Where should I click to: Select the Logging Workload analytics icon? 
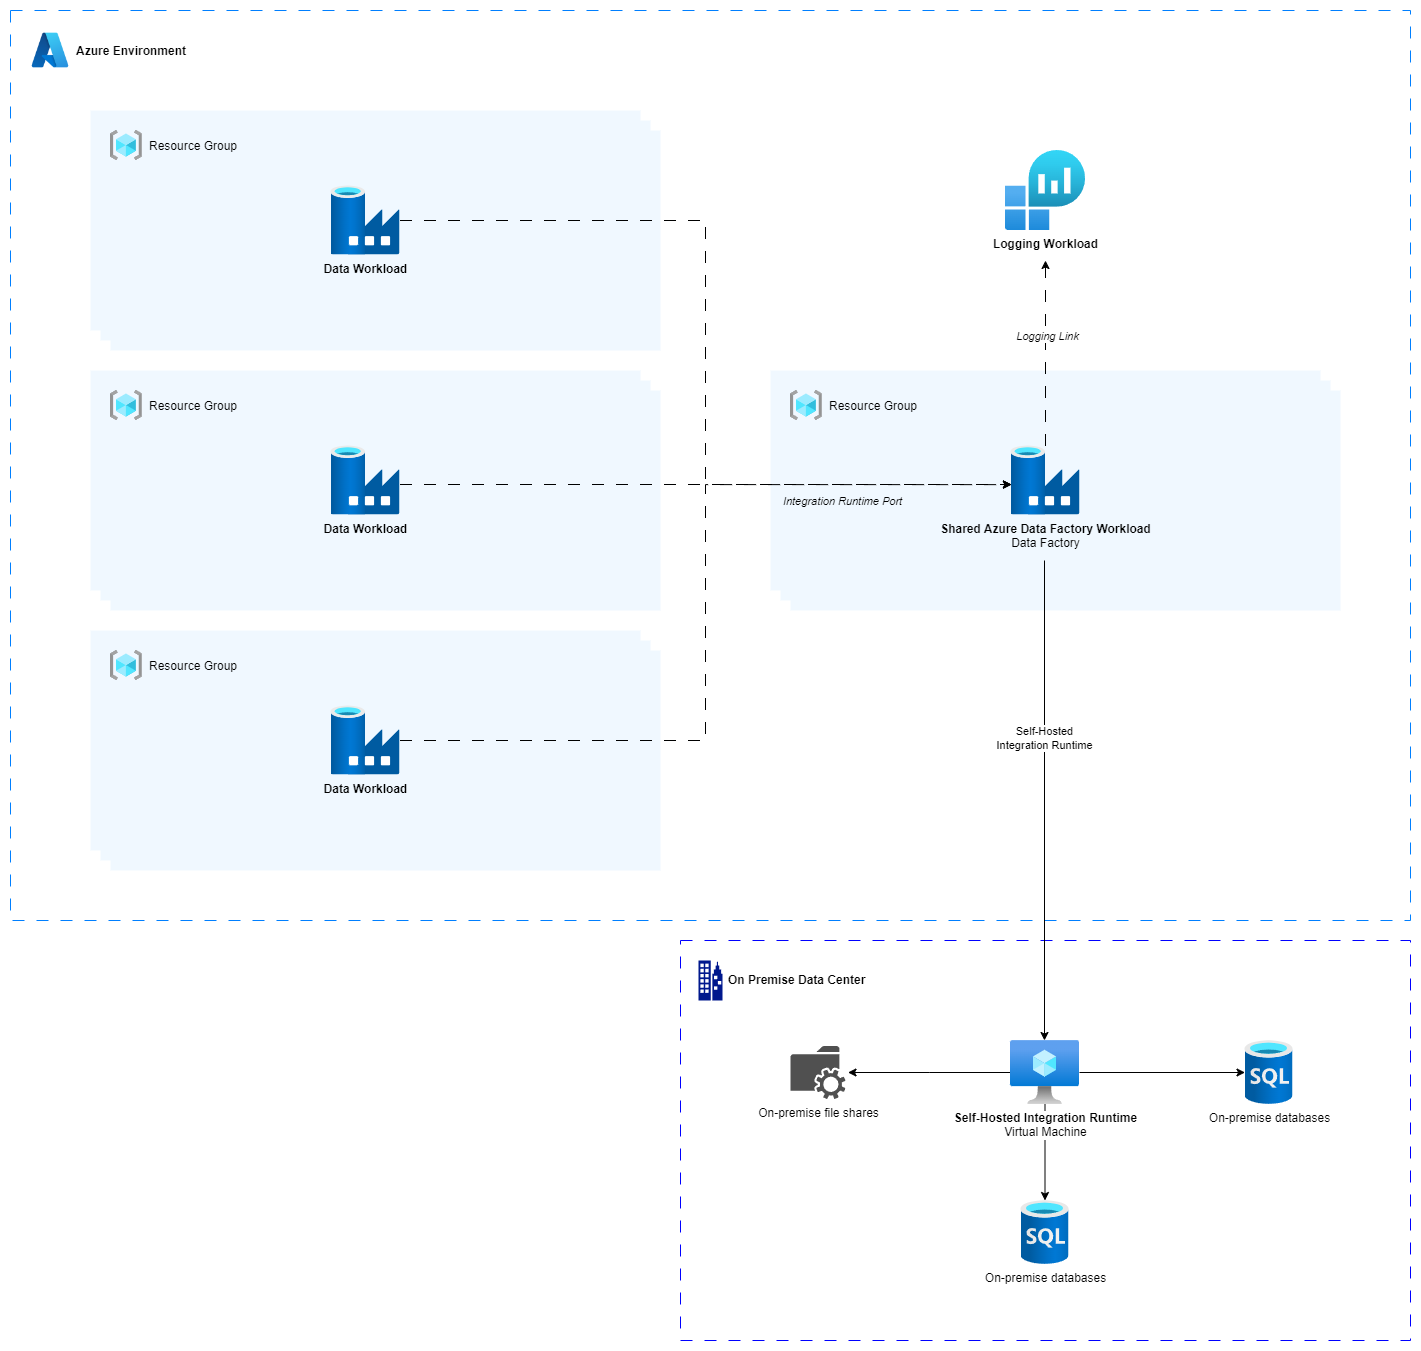[1045, 190]
